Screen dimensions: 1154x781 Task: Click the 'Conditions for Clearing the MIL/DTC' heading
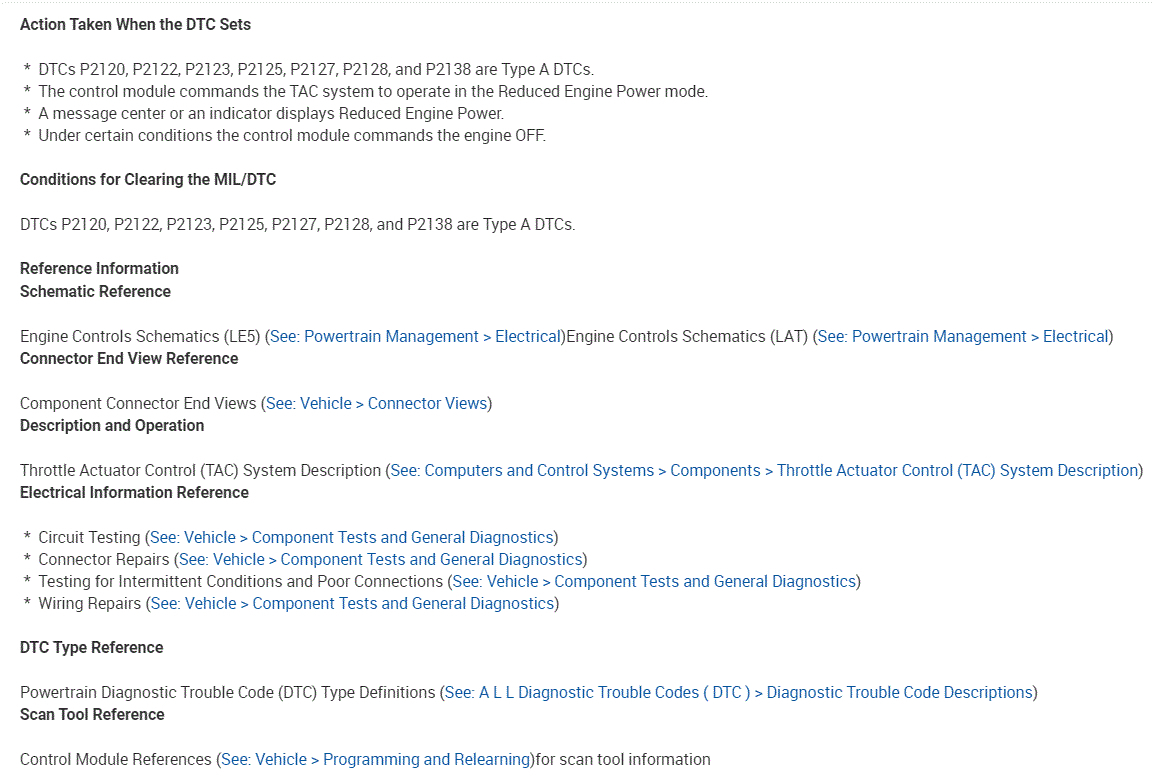pos(148,180)
